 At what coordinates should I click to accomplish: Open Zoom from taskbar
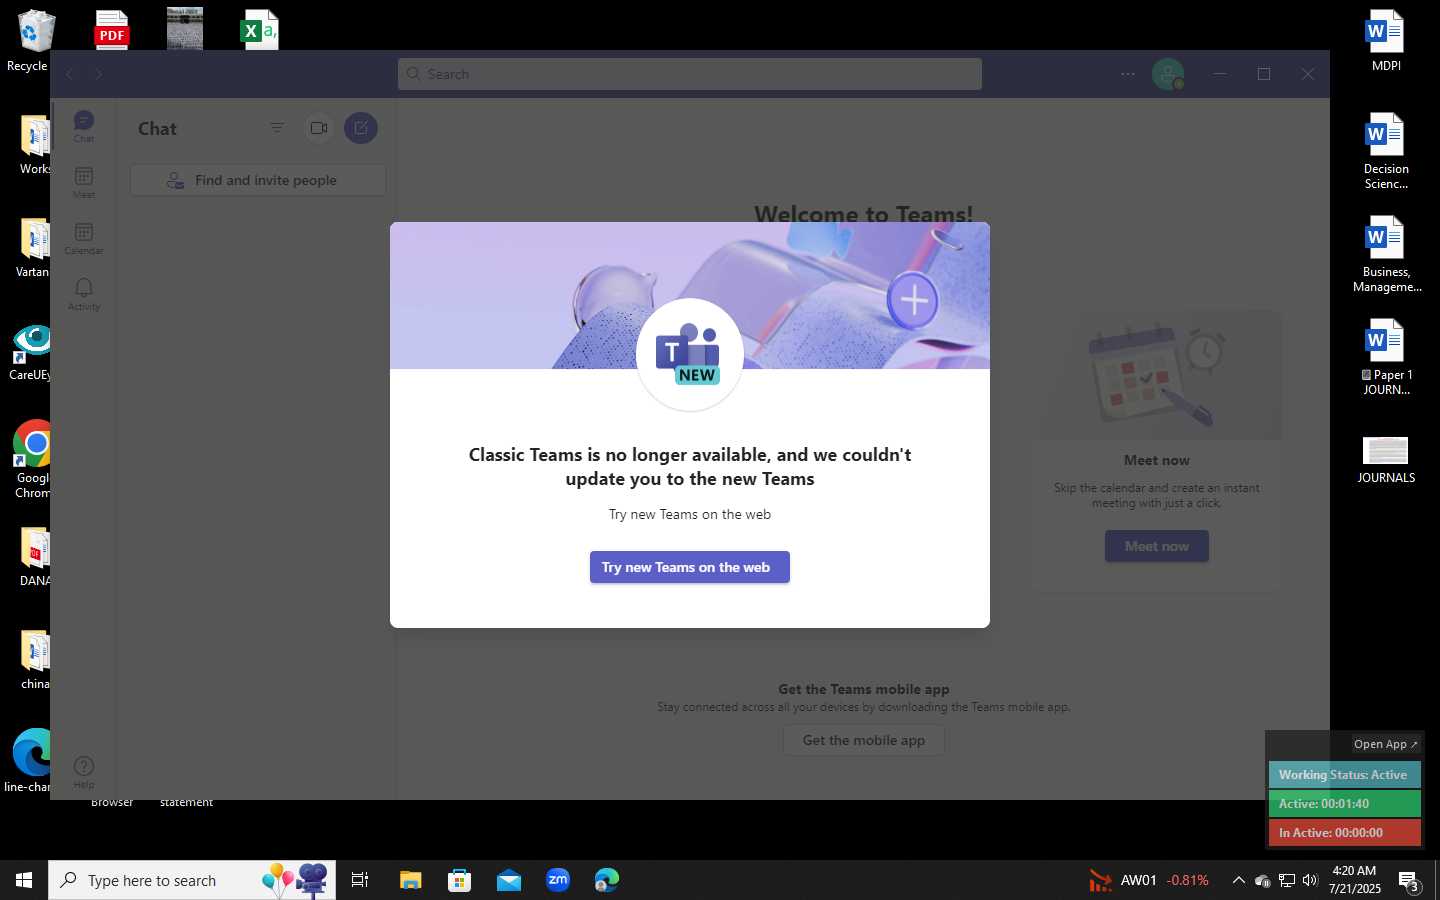pyautogui.click(x=558, y=880)
